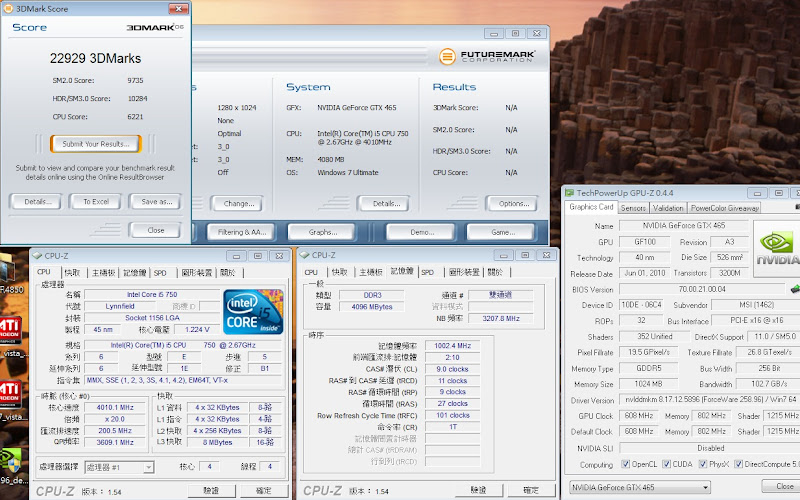Image resolution: width=800 pixels, height=500 pixels.
Task: Click the NVIDIA logo in GPU-Z
Action: (x=777, y=248)
